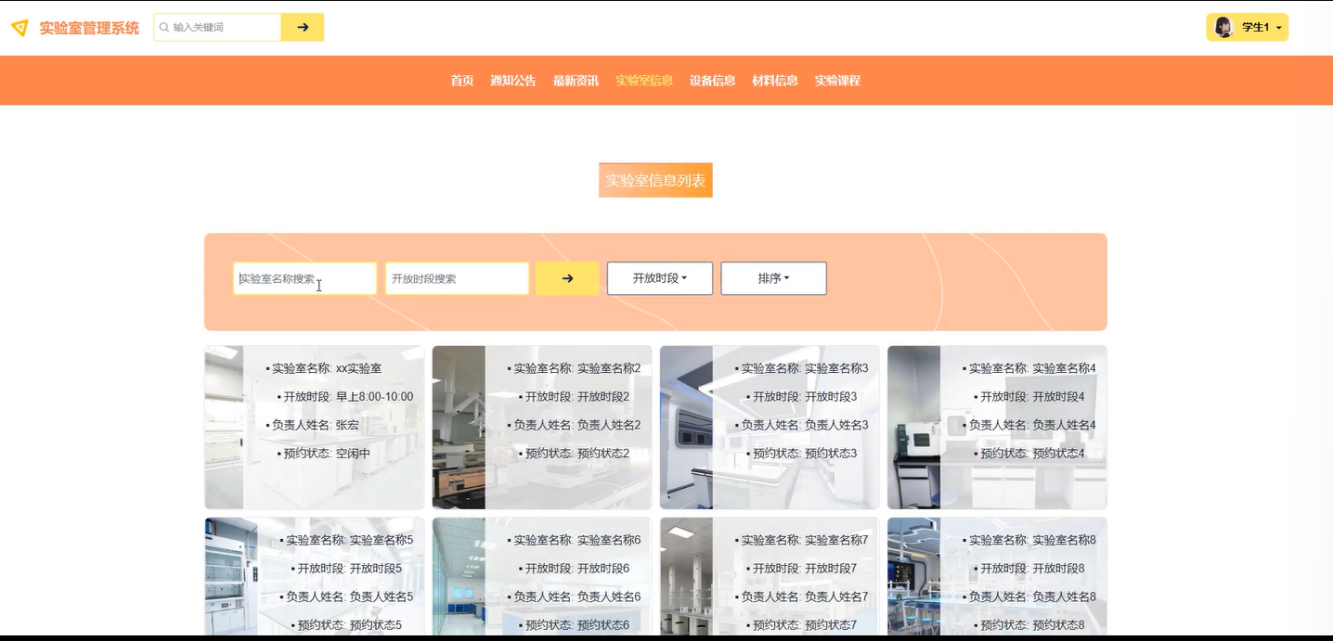Image resolution: width=1333 pixels, height=641 pixels.
Task: Expand the 排序 dropdown
Action: [x=773, y=278]
